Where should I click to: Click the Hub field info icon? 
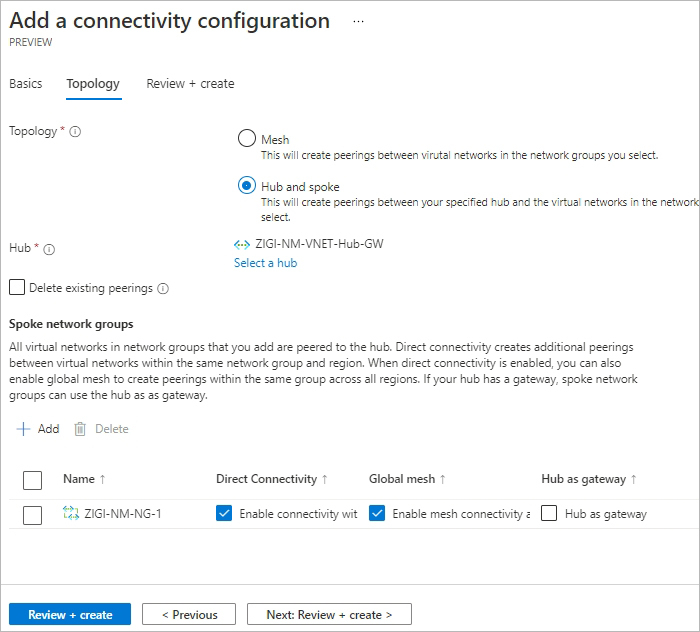click(49, 249)
